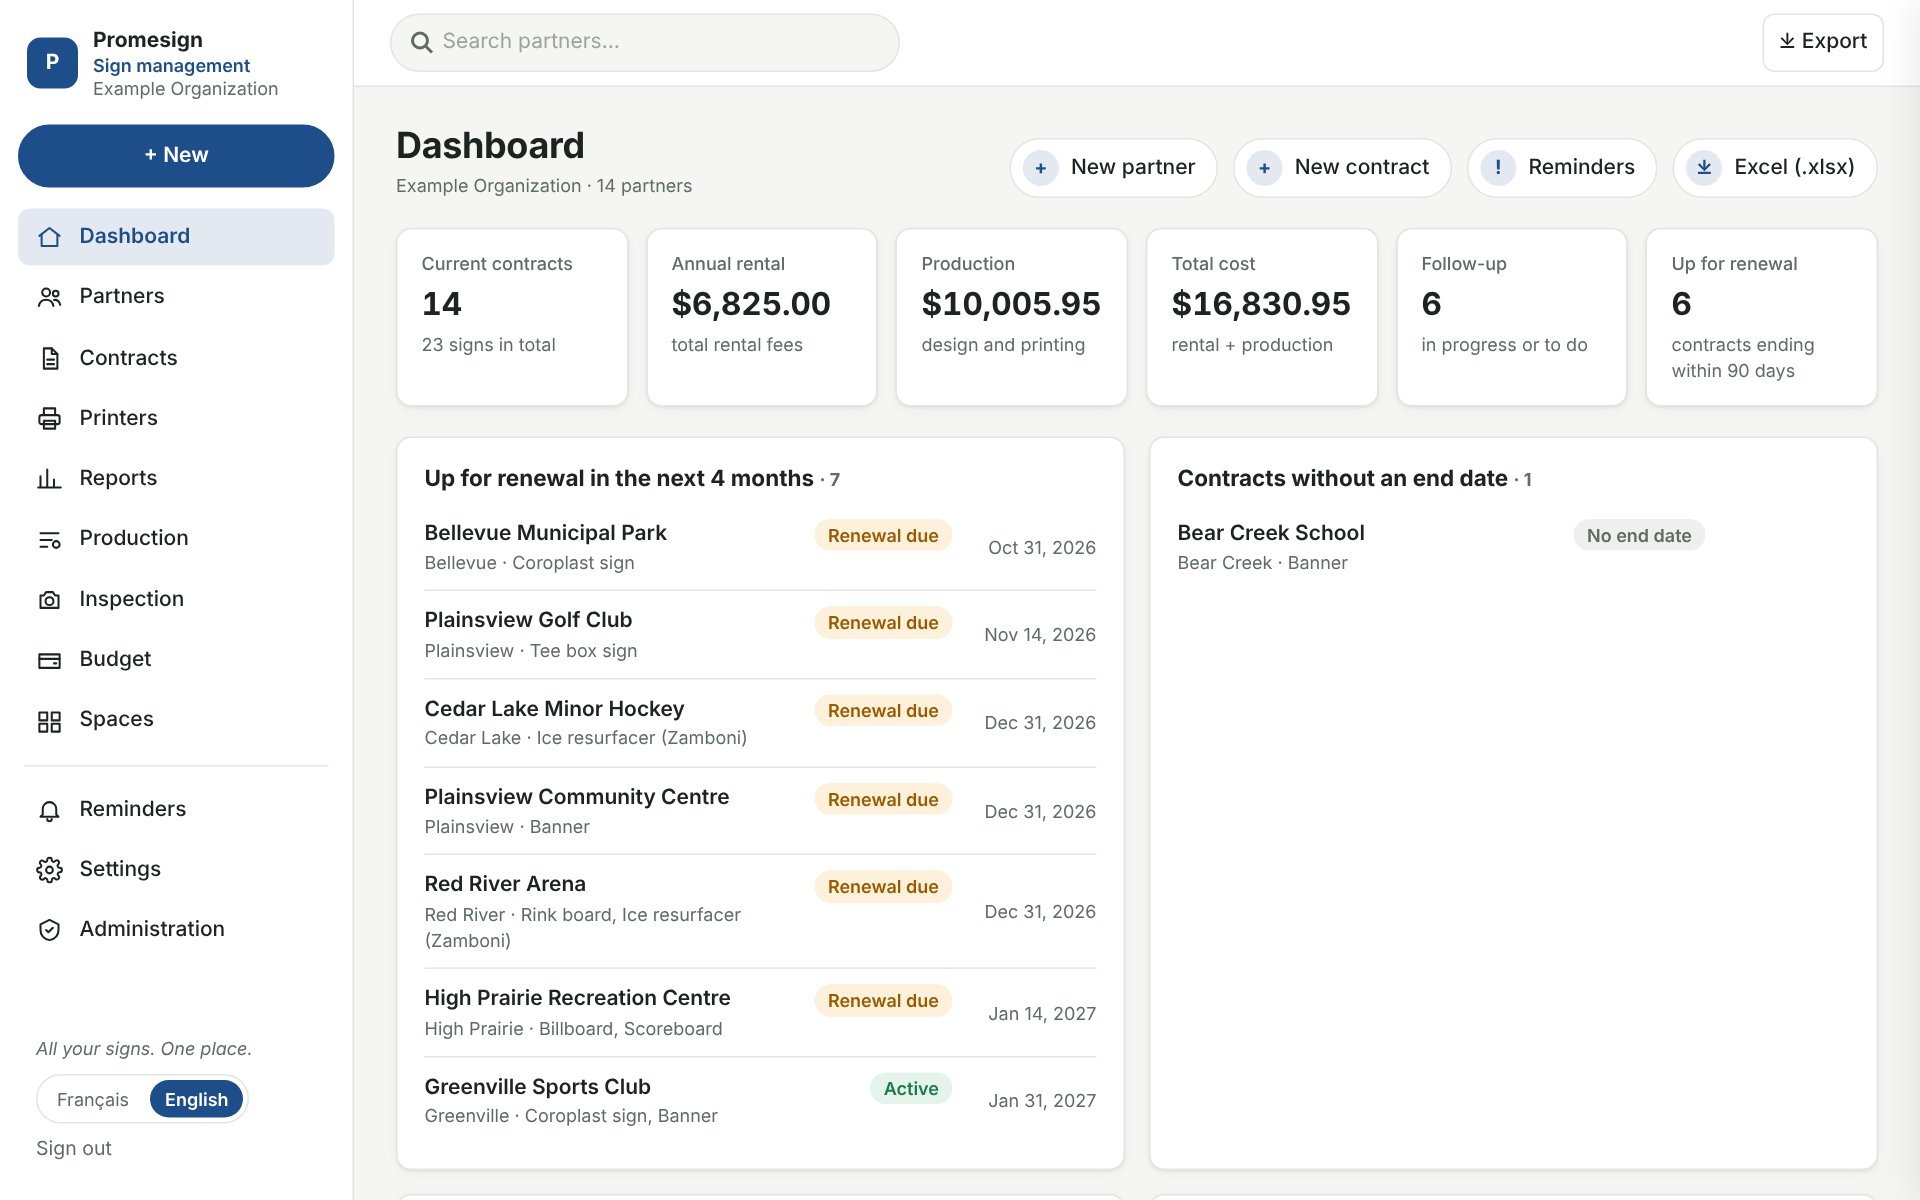Click the Administration shield icon
Screen dimensions: 1920x1200
(x=49, y=930)
